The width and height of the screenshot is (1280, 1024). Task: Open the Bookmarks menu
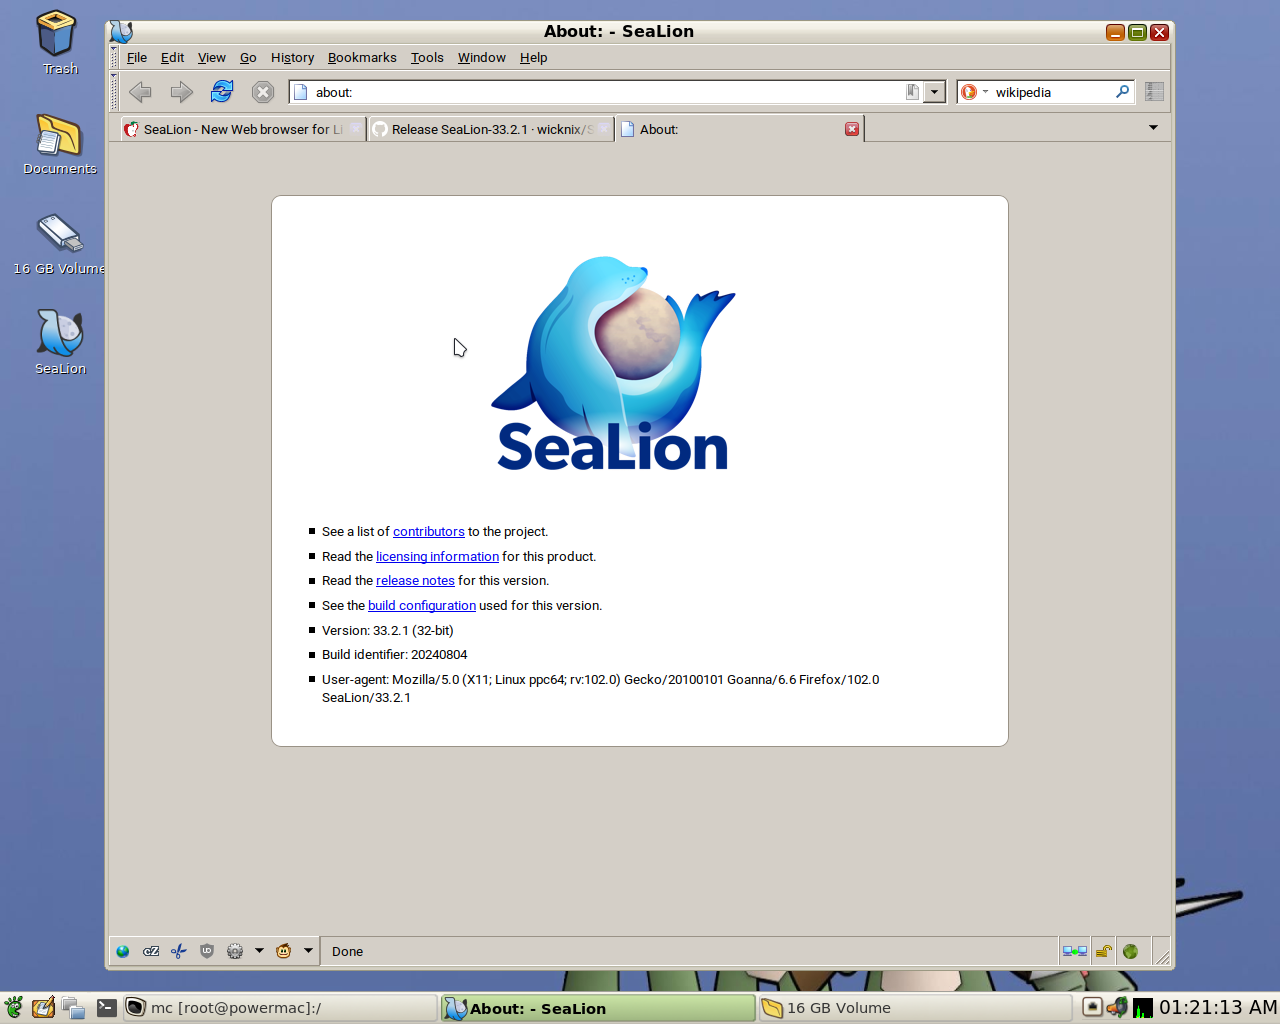pos(362,57)
